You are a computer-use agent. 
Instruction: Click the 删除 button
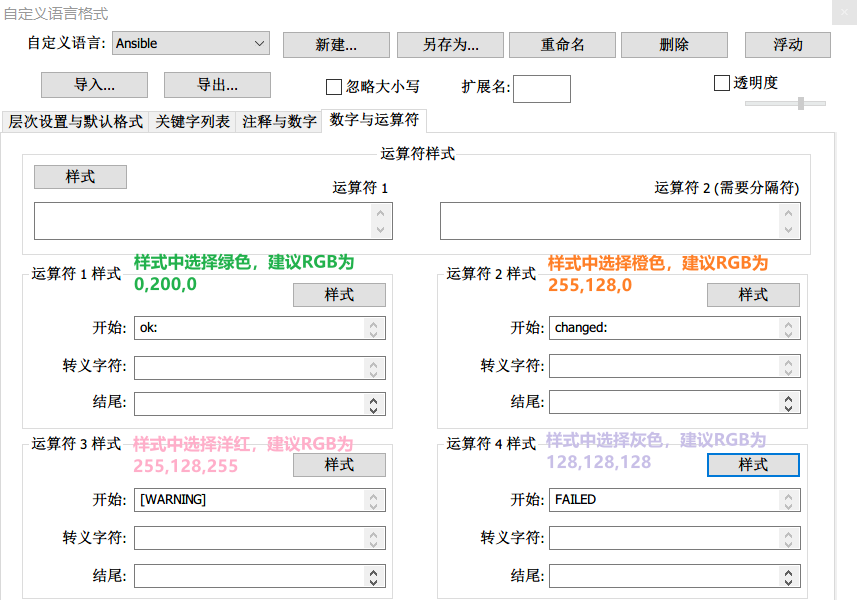[675, 44]
